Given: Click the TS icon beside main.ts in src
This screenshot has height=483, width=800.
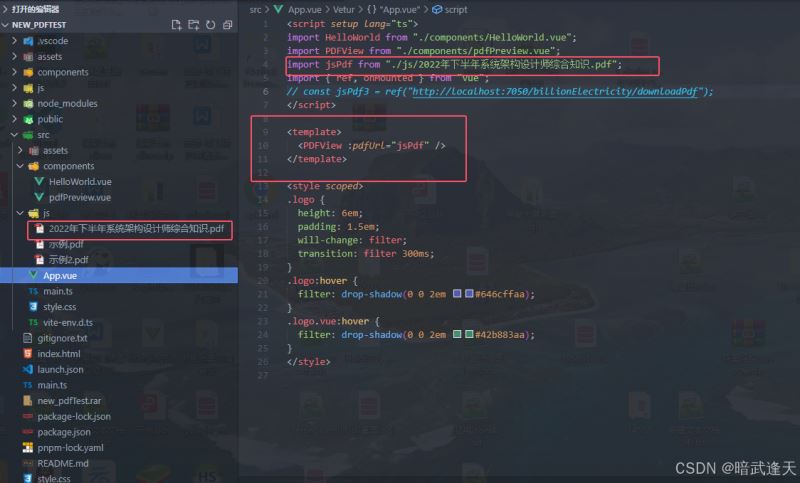Looking at the screenshot, I should coord(33,291).
